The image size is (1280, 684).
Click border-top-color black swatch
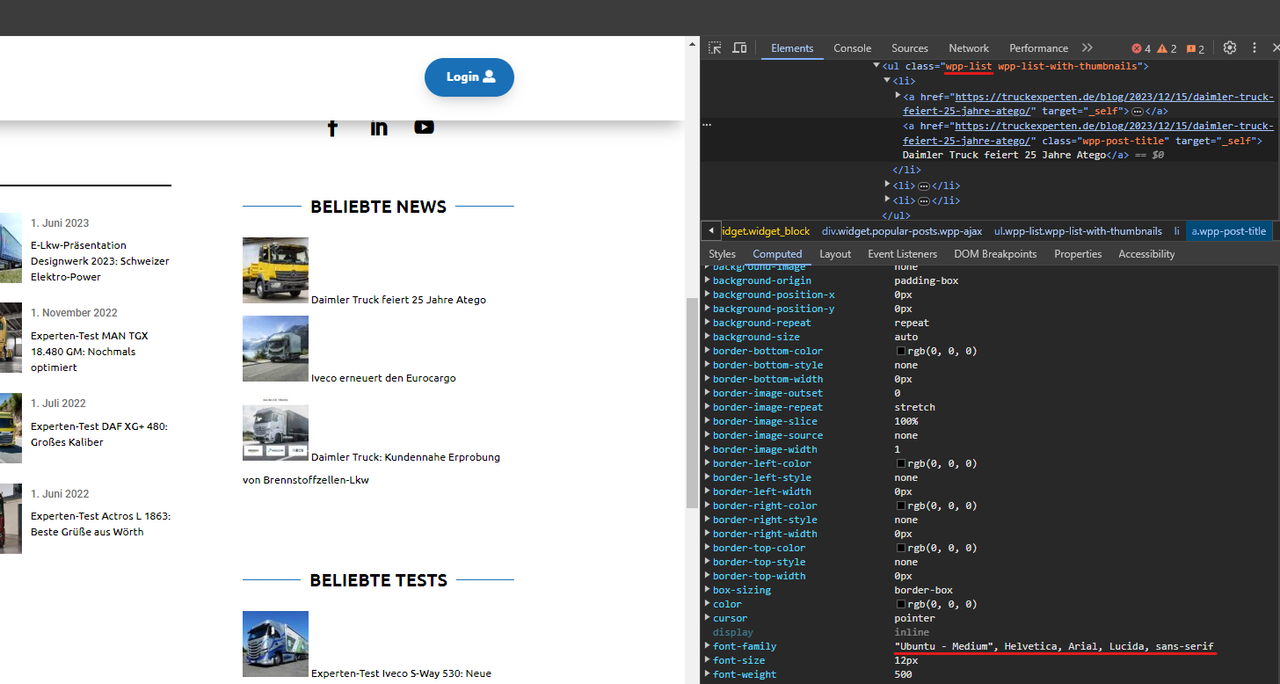900,548
